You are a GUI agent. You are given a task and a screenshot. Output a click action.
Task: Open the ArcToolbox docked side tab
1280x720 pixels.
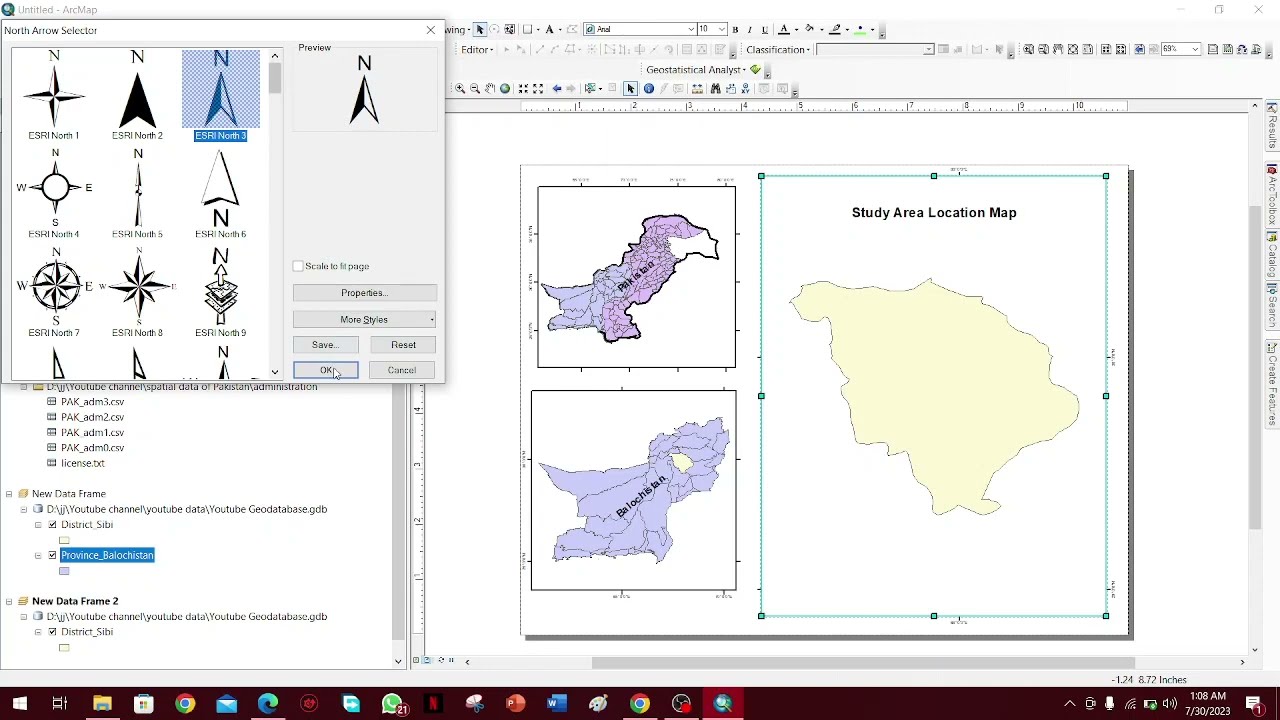point(1272,196)
